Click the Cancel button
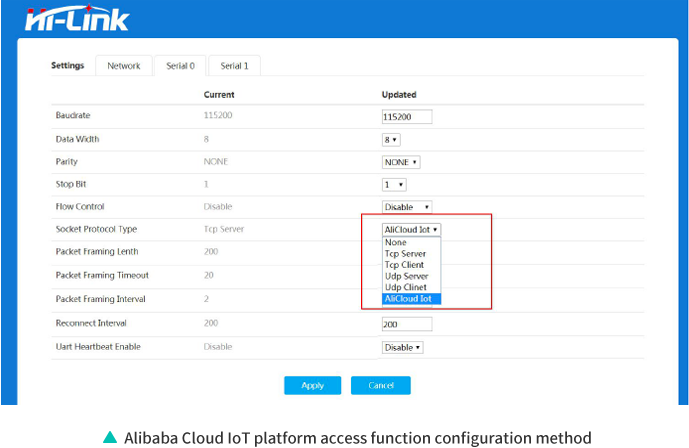This screenshot has height=448, width=689. pyautogui.click(x=381, y=385)
